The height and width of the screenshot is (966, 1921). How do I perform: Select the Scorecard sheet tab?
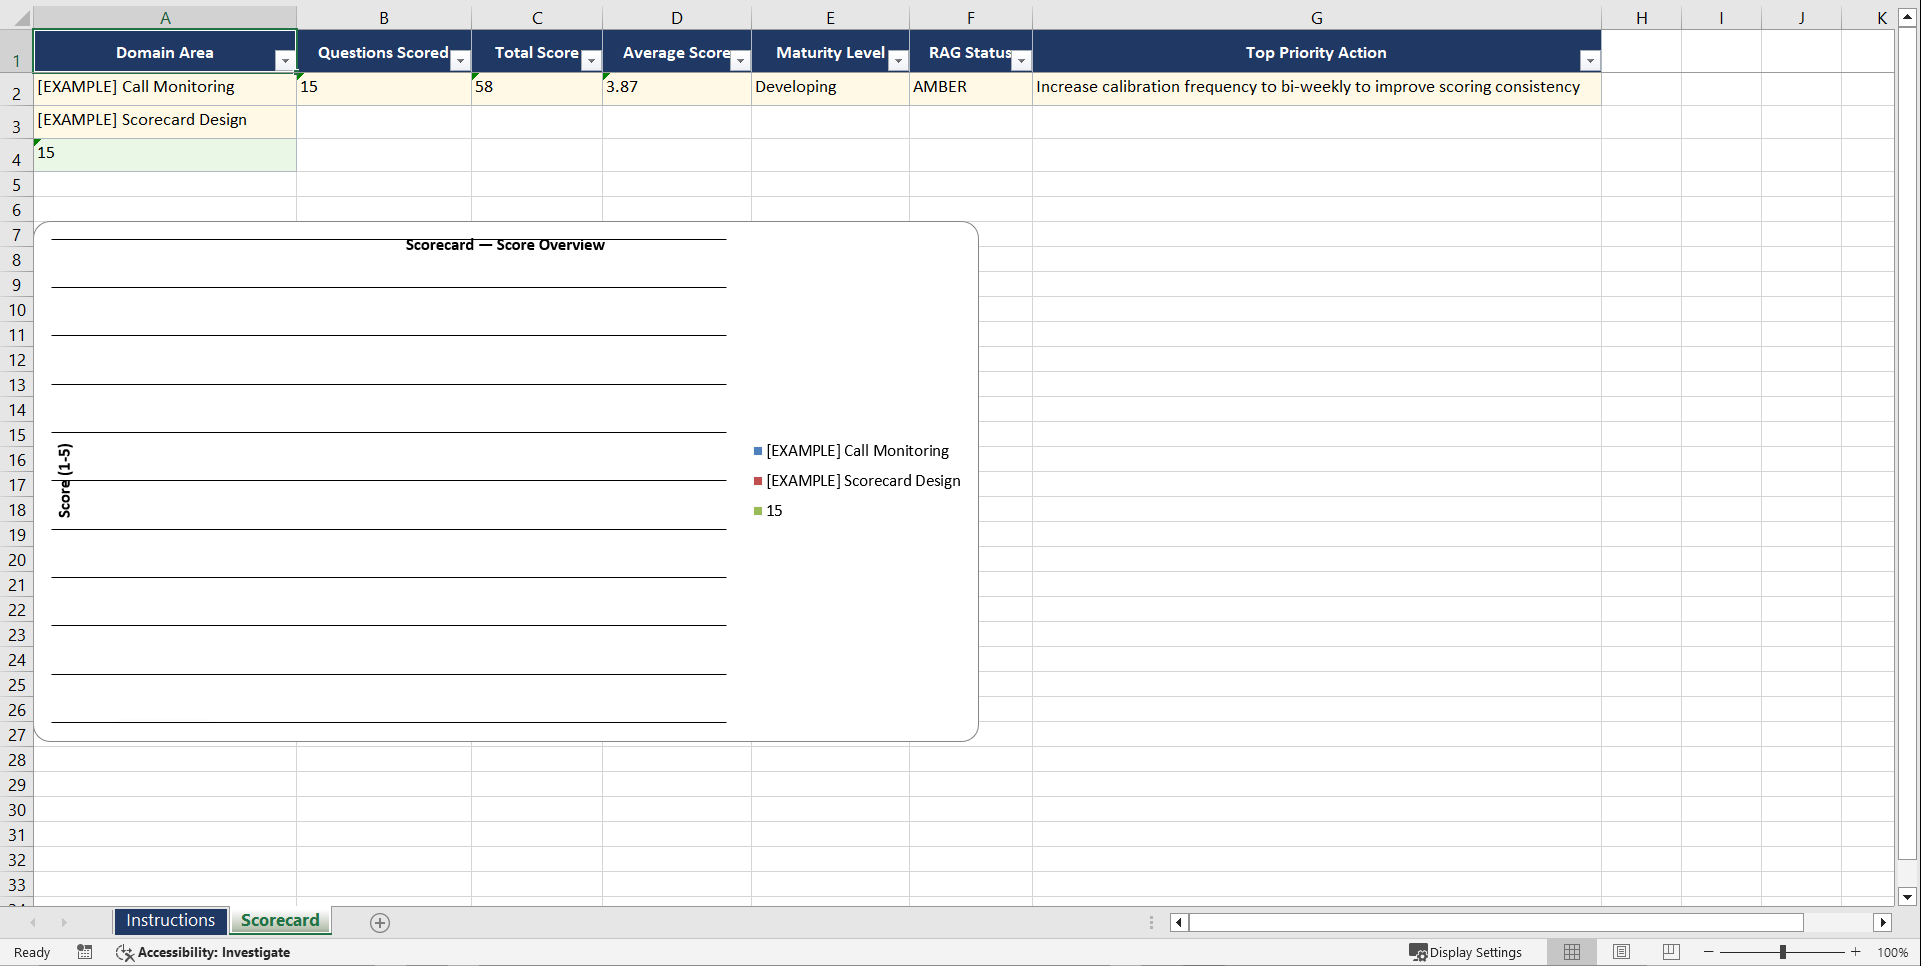(x=280, y=920)
